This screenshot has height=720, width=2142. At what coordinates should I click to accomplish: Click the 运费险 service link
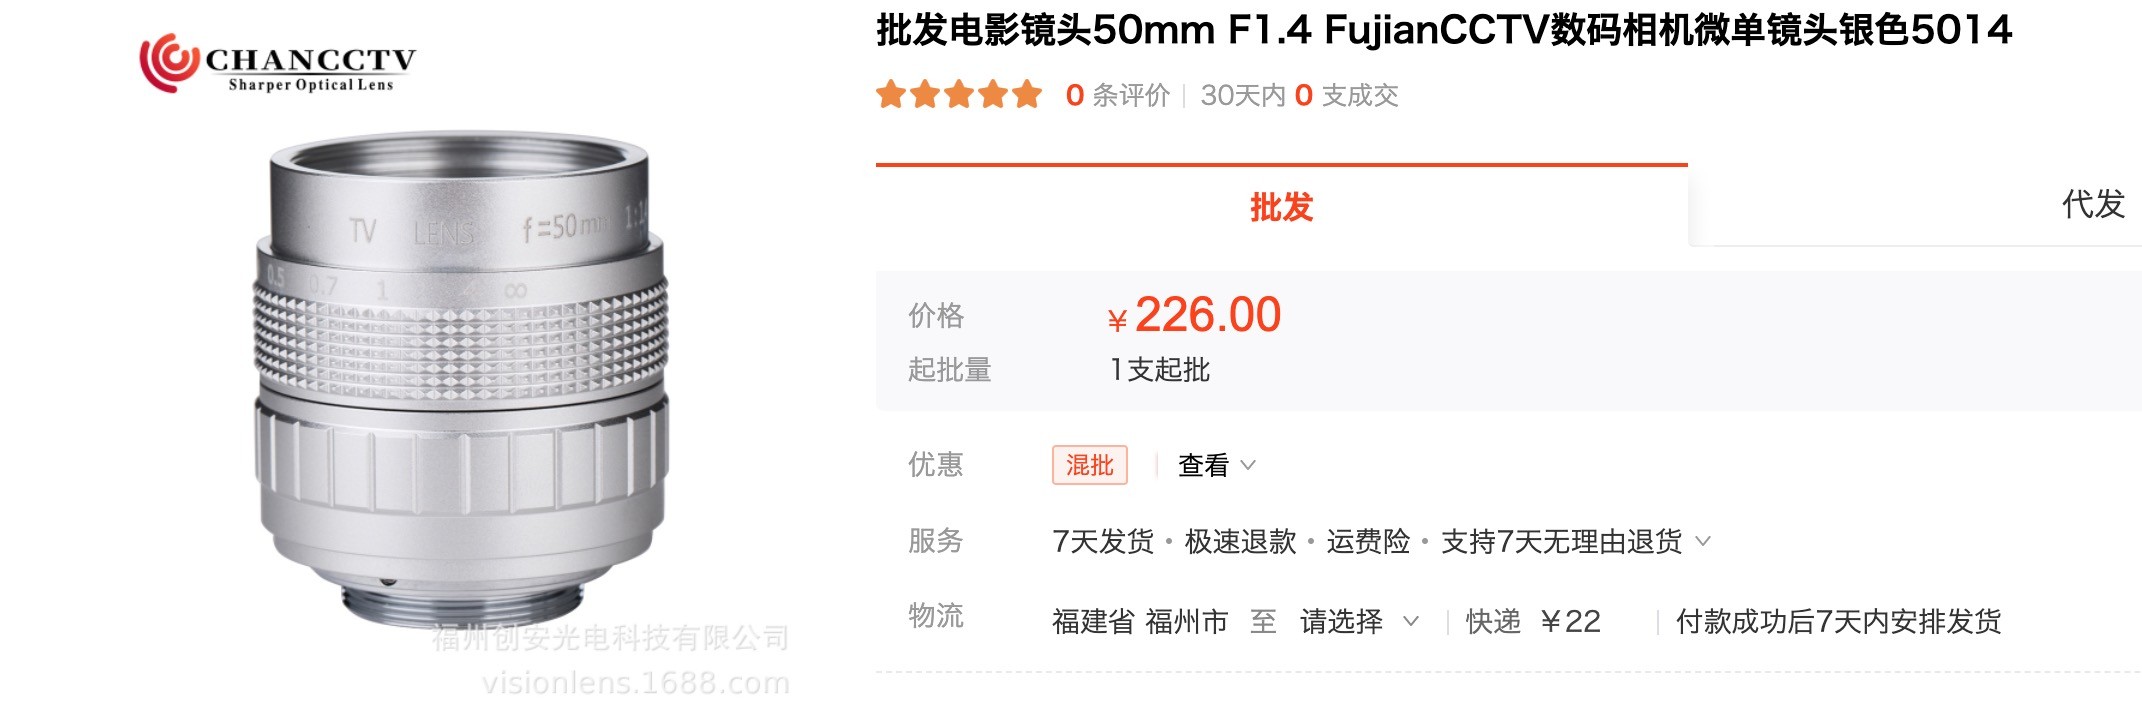tap(1367, 542)
